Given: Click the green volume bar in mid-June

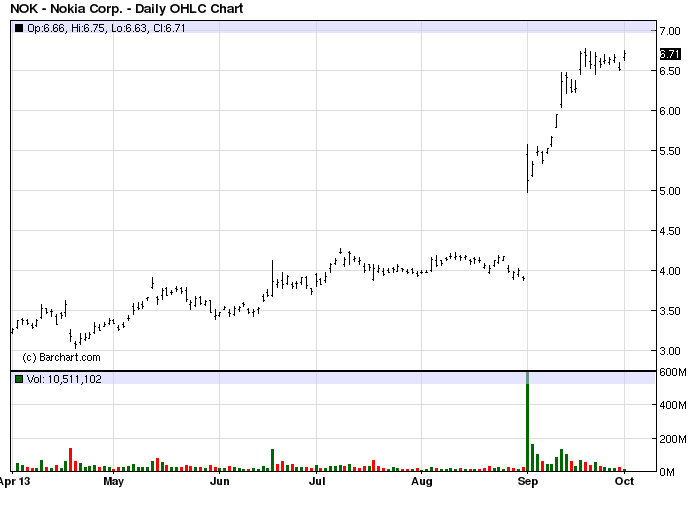Looking at the screenshot, I should coord(273,460).
